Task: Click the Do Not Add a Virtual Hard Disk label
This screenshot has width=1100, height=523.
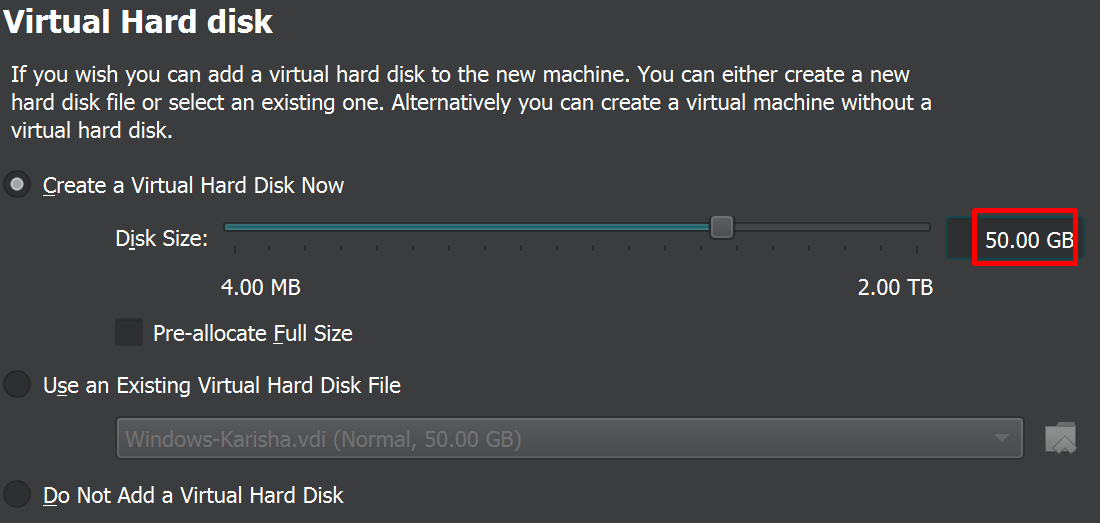Action: coord(194,496)
